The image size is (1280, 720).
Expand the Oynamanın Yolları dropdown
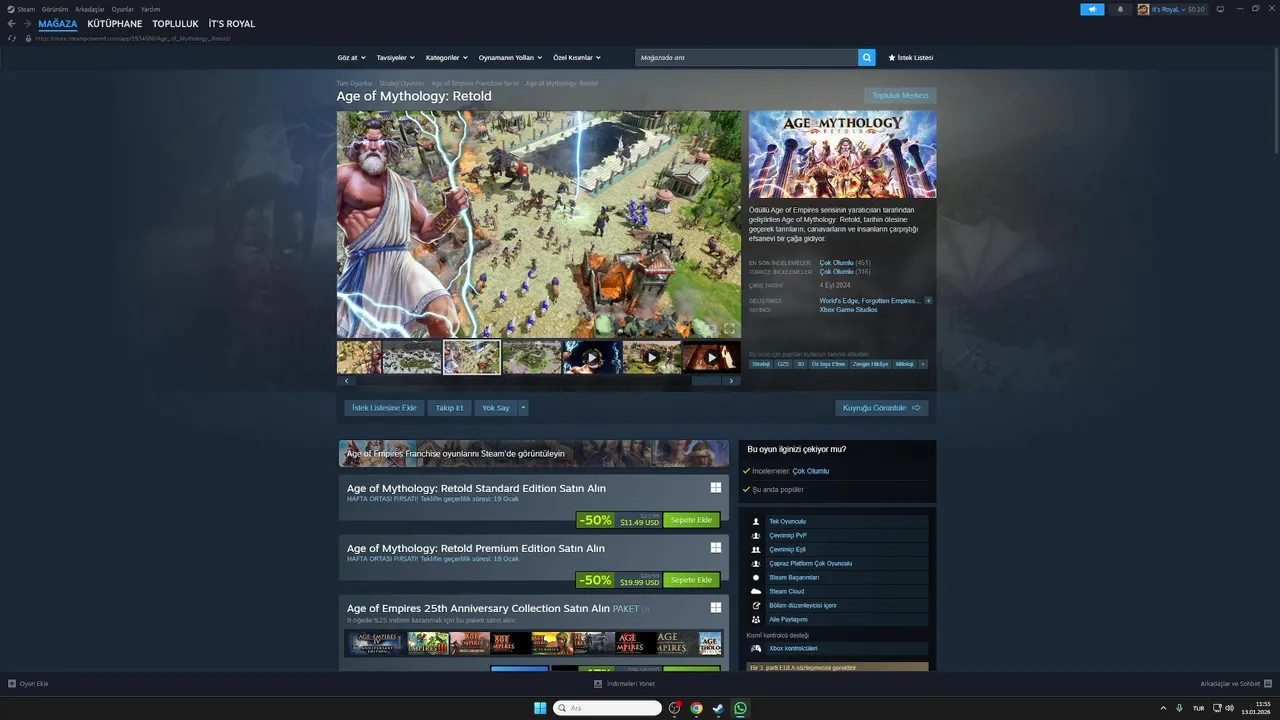click(510, 58)
